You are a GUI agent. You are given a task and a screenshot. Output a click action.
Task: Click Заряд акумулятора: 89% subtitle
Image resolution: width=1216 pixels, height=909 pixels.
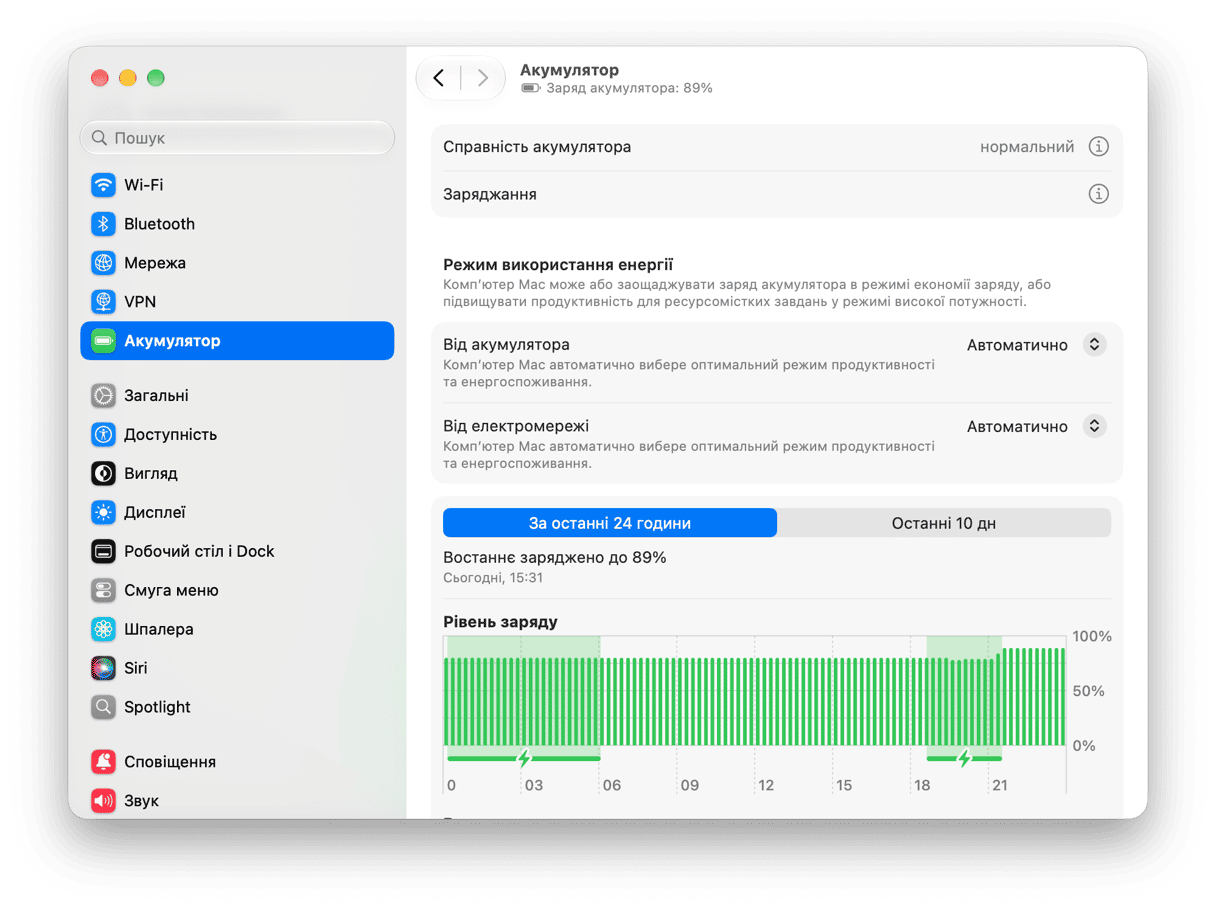point(629,88)
